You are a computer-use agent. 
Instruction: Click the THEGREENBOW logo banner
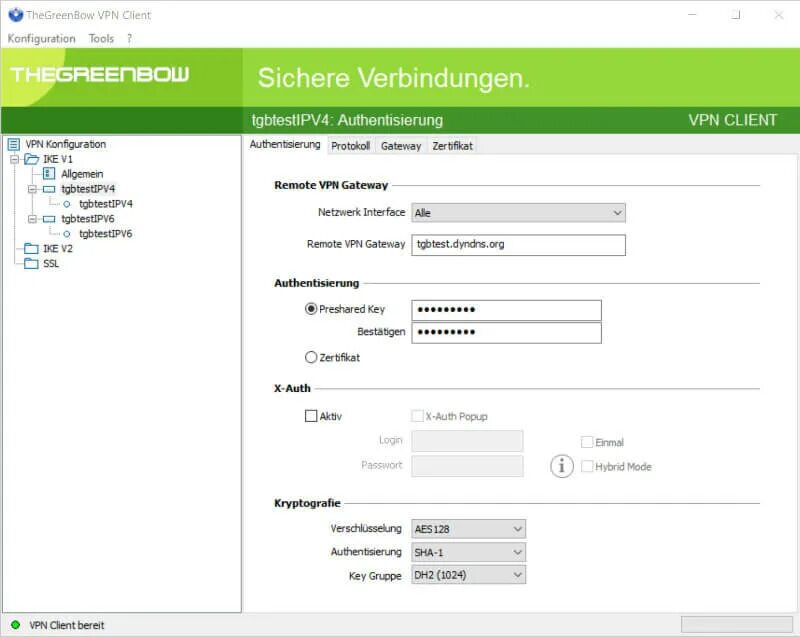[x=100, y=74]
